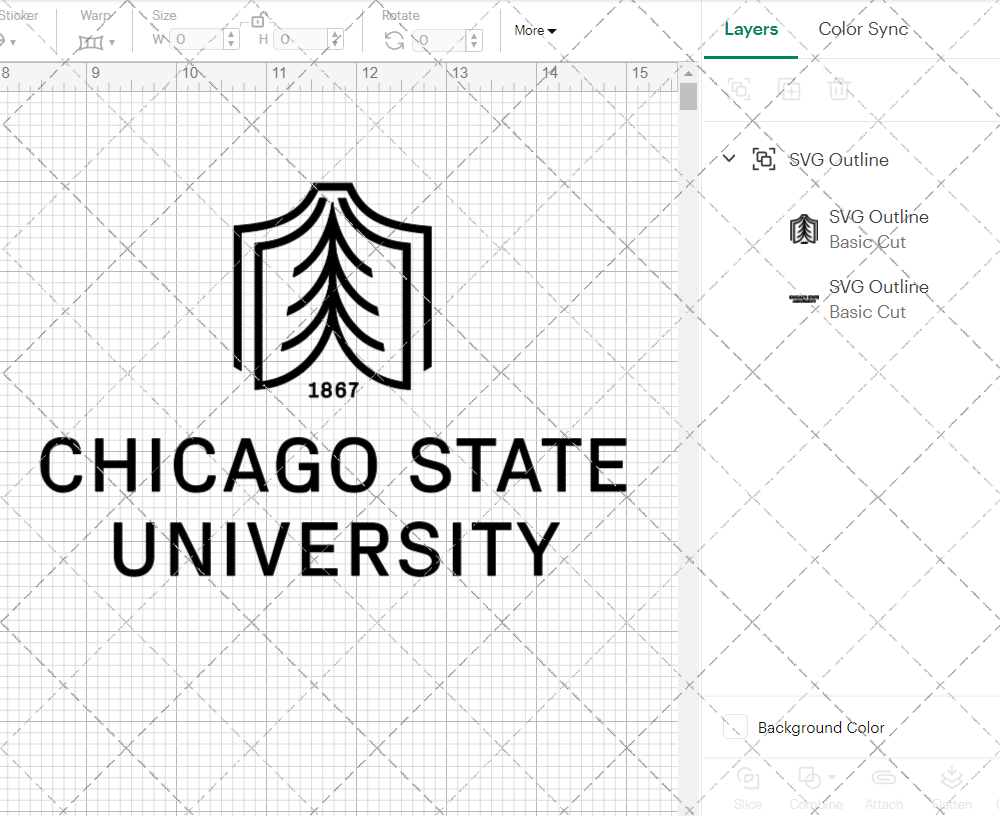1000x816 pixels.
Task: Click the Delete trash icon in Layers panel
Action: point(840,89)
